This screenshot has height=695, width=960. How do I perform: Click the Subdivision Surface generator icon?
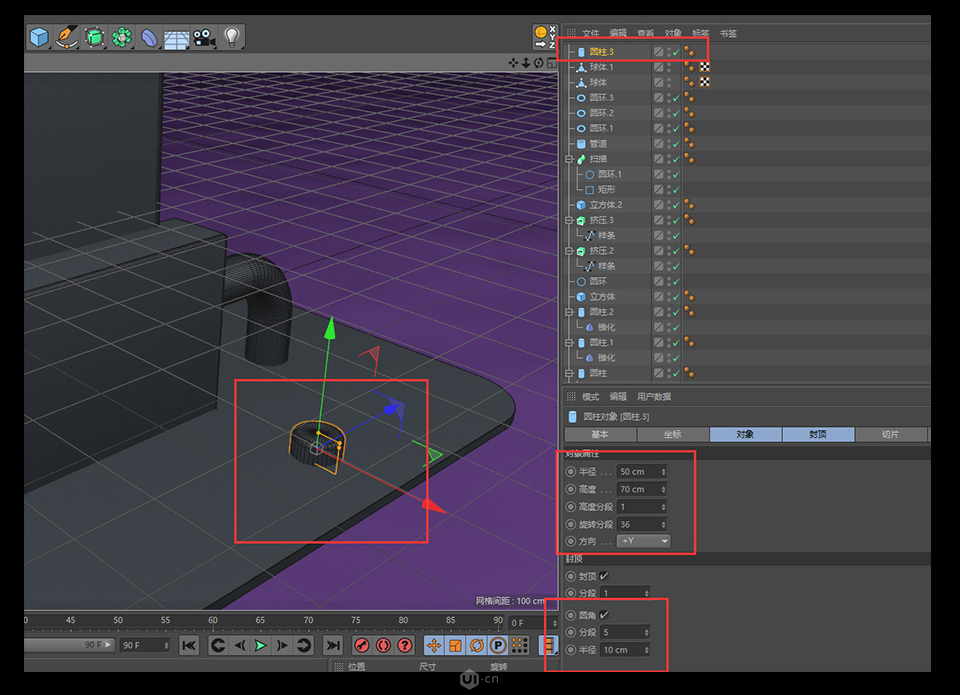click(92, 37)
